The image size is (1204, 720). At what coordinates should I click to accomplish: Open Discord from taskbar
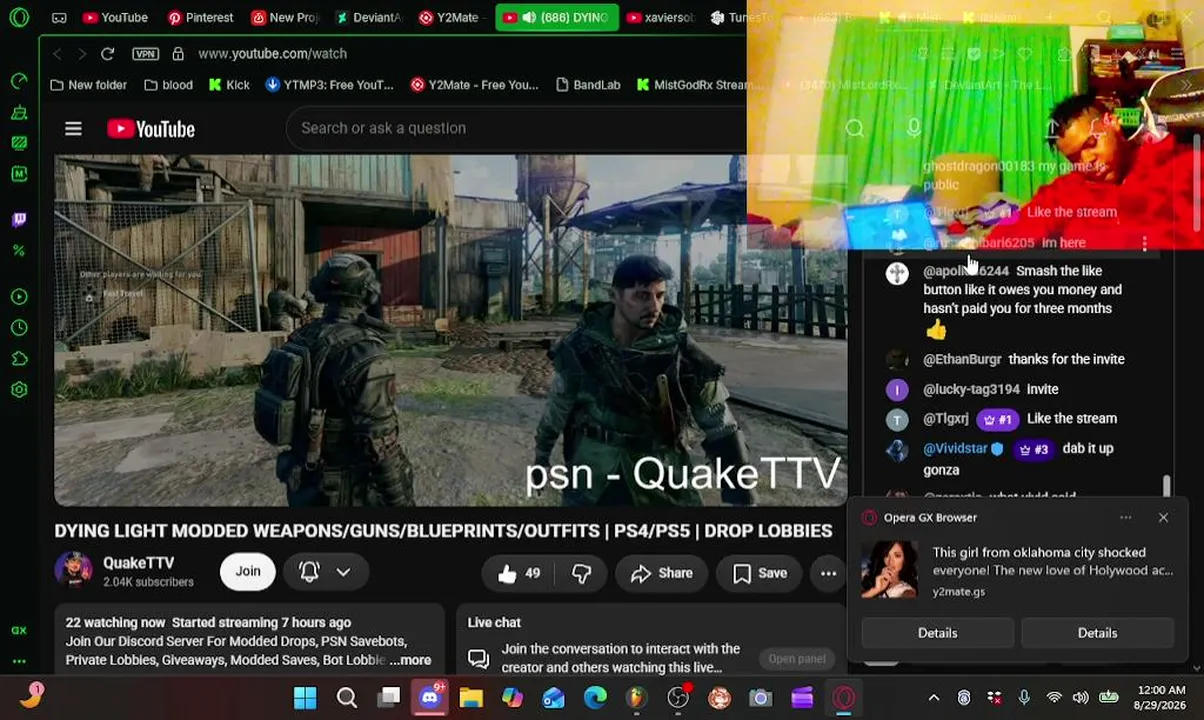430,697
